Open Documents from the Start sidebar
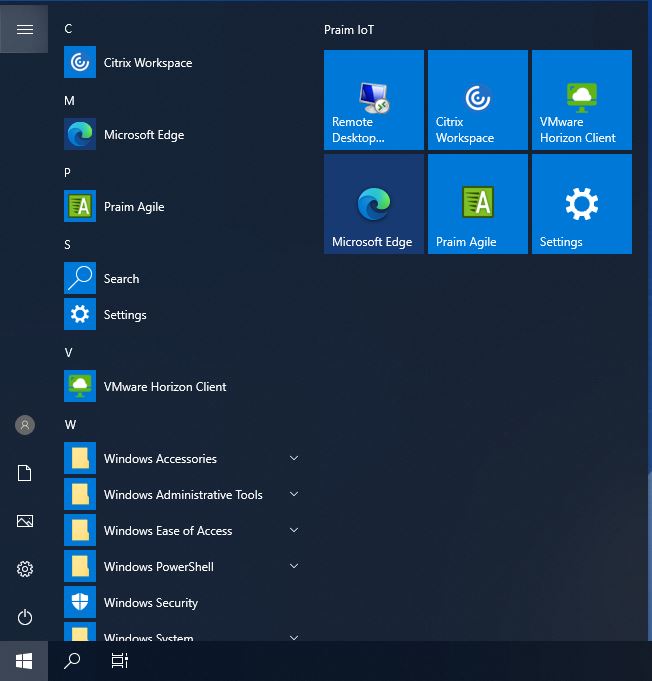This screenshot has width=652, height=681. pos(25,473)
